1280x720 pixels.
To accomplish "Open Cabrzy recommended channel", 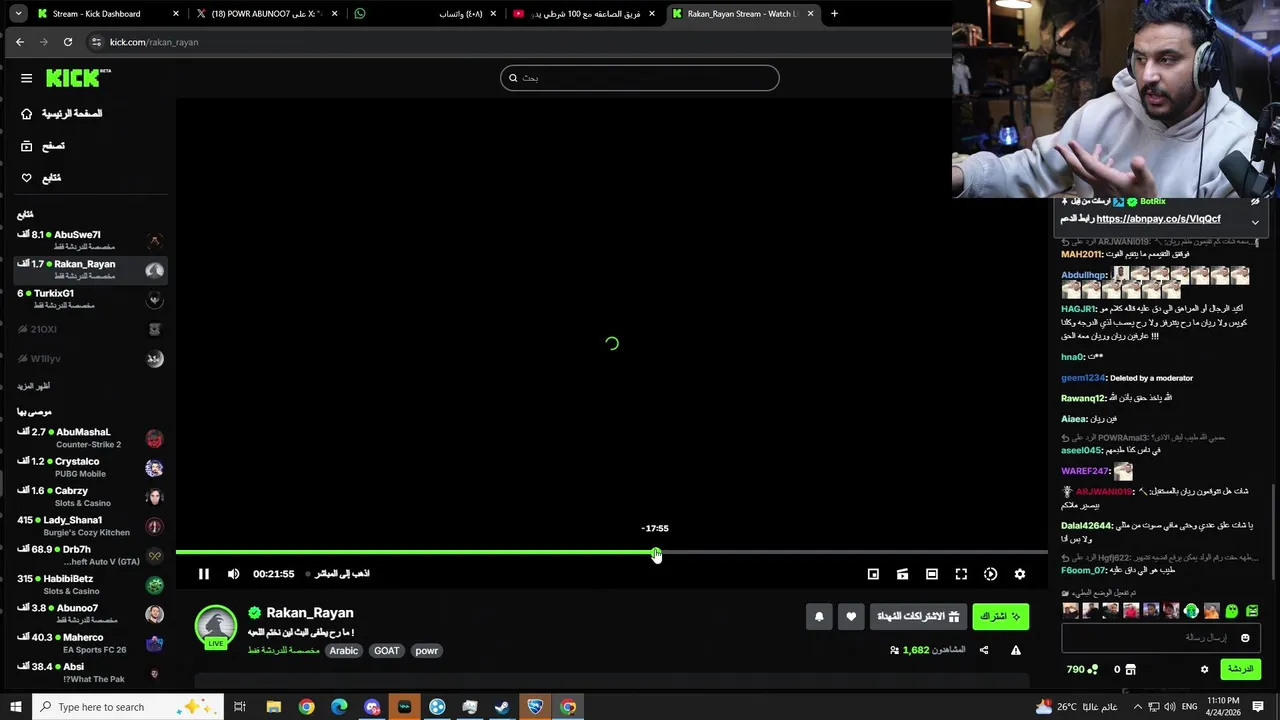I will pyautogui.click(x=90, y=496).
